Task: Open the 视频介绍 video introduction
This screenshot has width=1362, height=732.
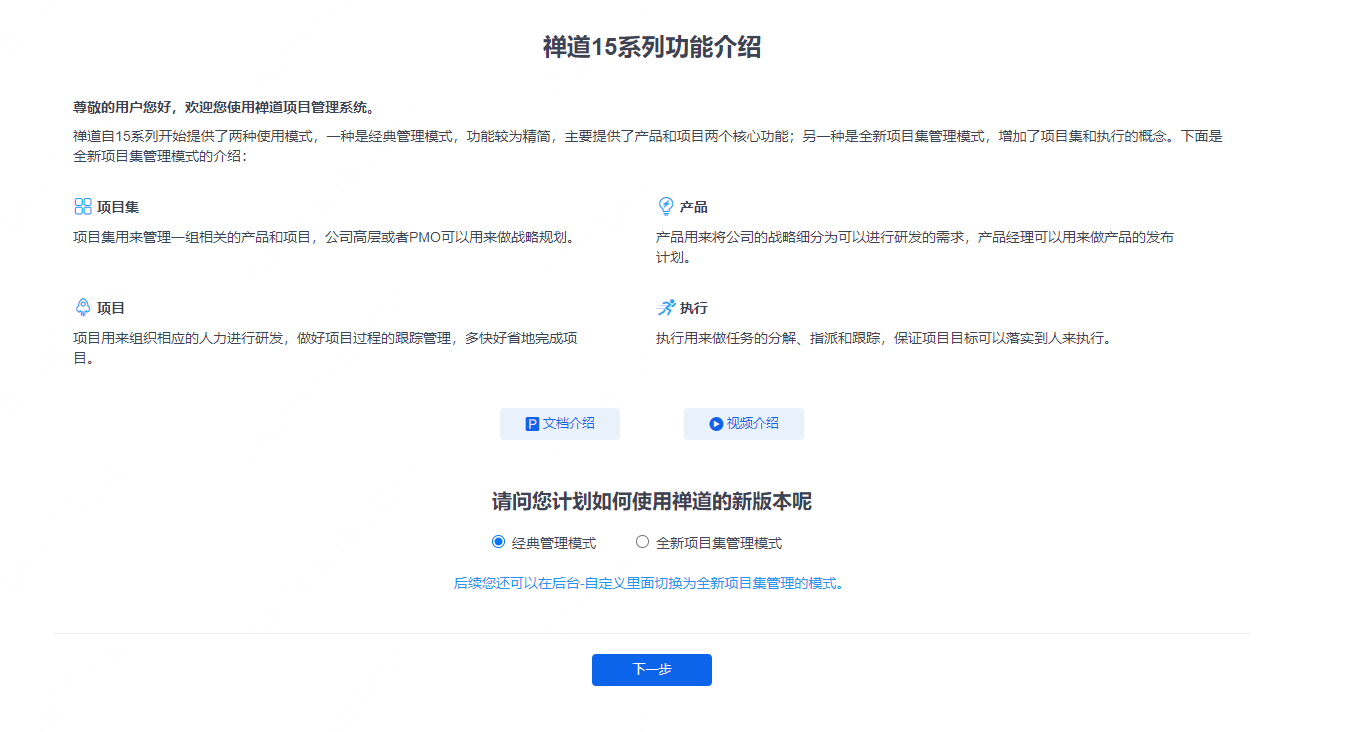Action: (x=744, y=424)
